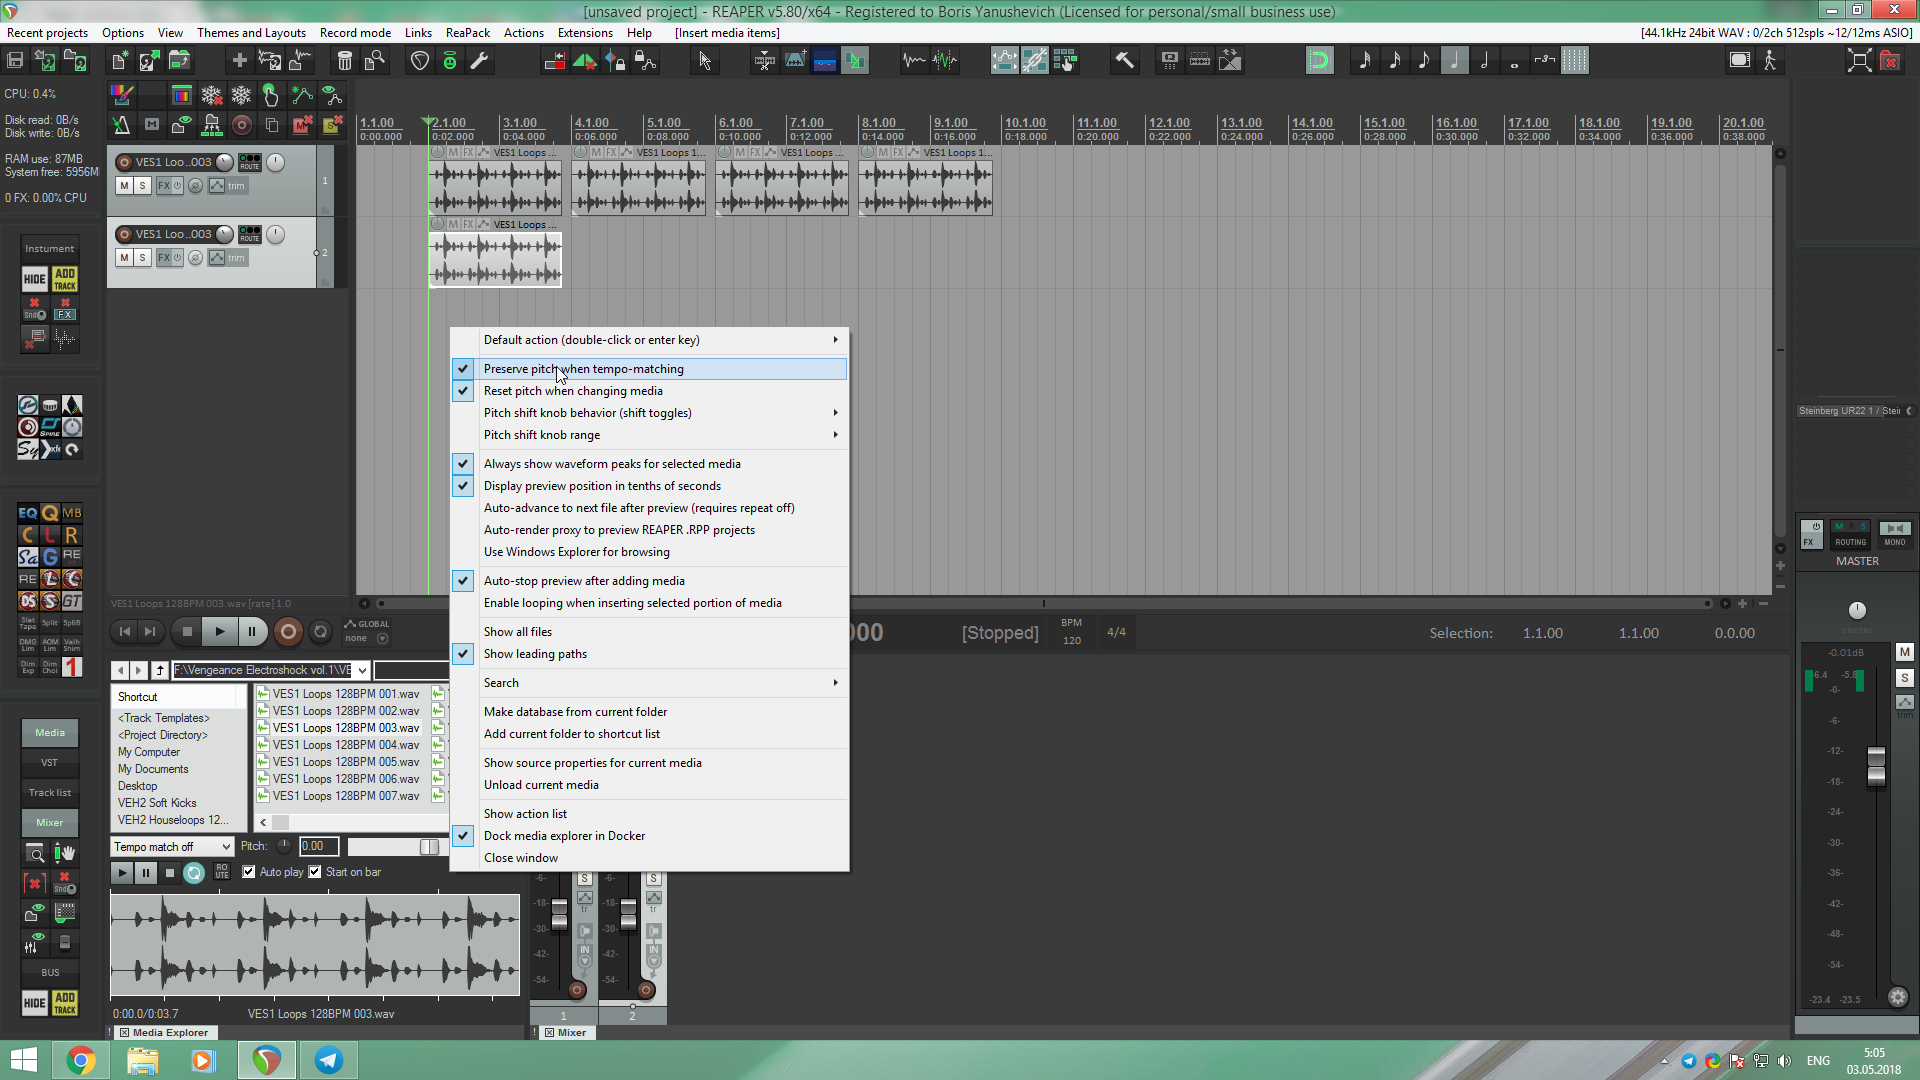1920x1080 pixels.
Task: Uncheck the Auto play checkbox
Action: click(249, 872)
